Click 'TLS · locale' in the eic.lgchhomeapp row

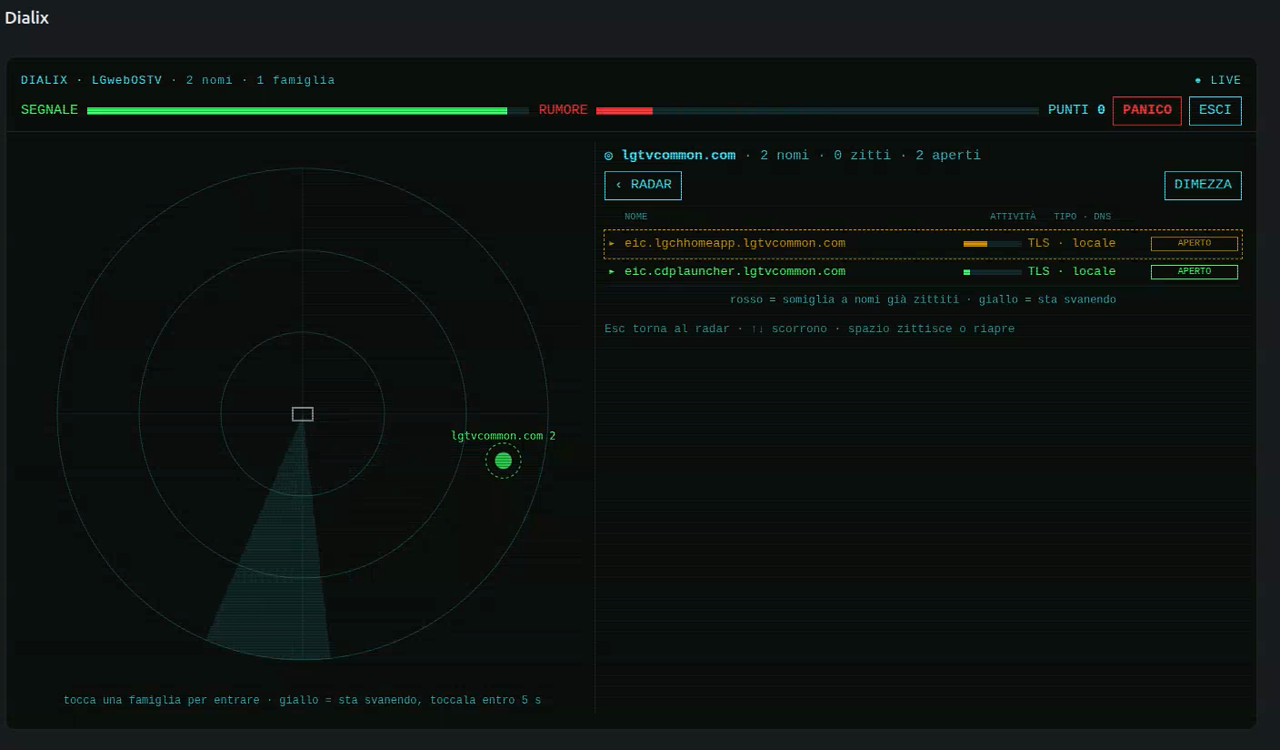click(1072, 243)
